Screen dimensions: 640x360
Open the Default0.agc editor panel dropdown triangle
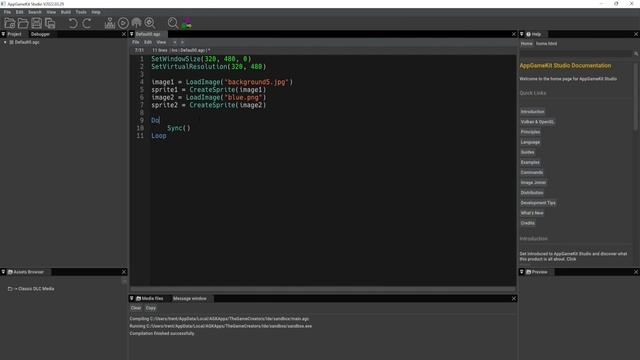pos(132,34)
